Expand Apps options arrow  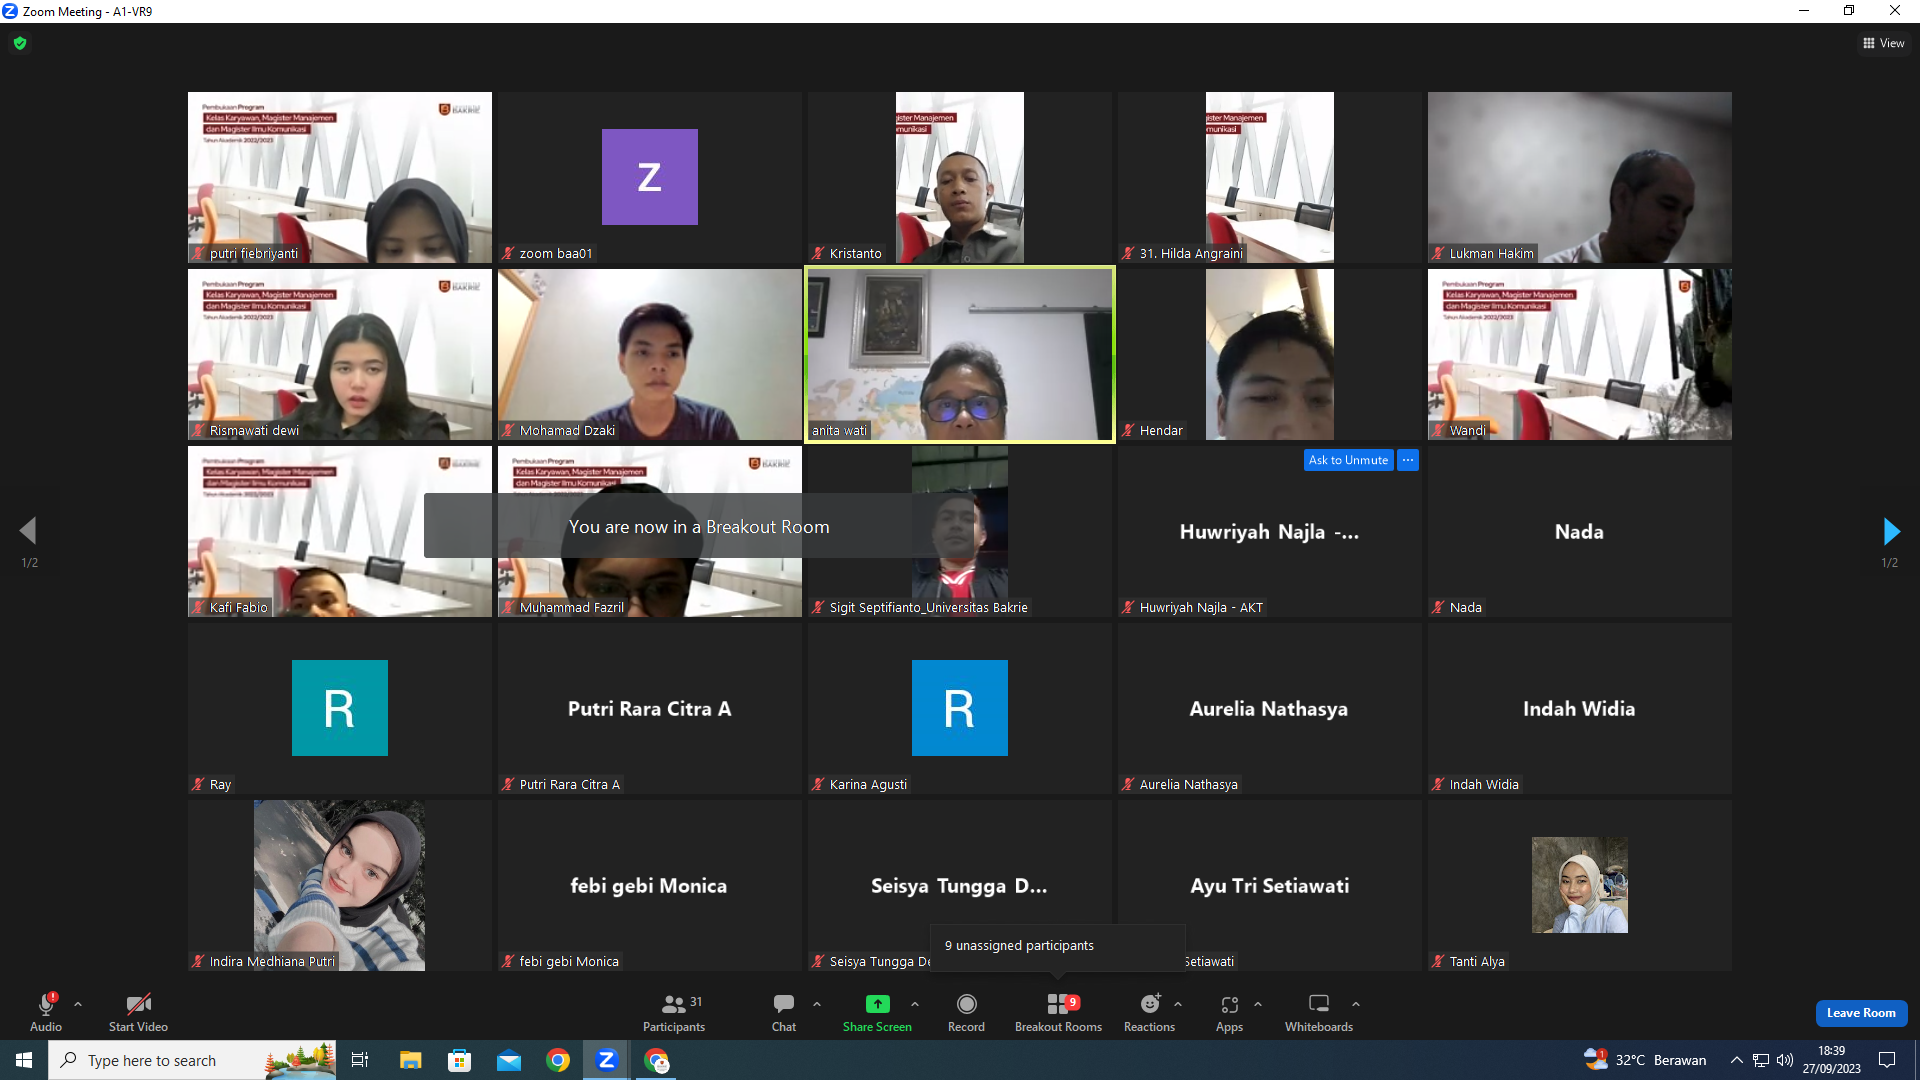tap(1258, 1004)
